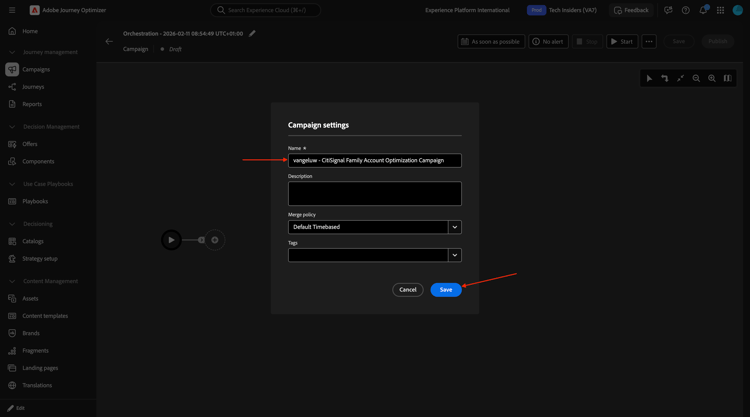Click the Feedback button
The image size is (750, 417).
pos(631,10)
